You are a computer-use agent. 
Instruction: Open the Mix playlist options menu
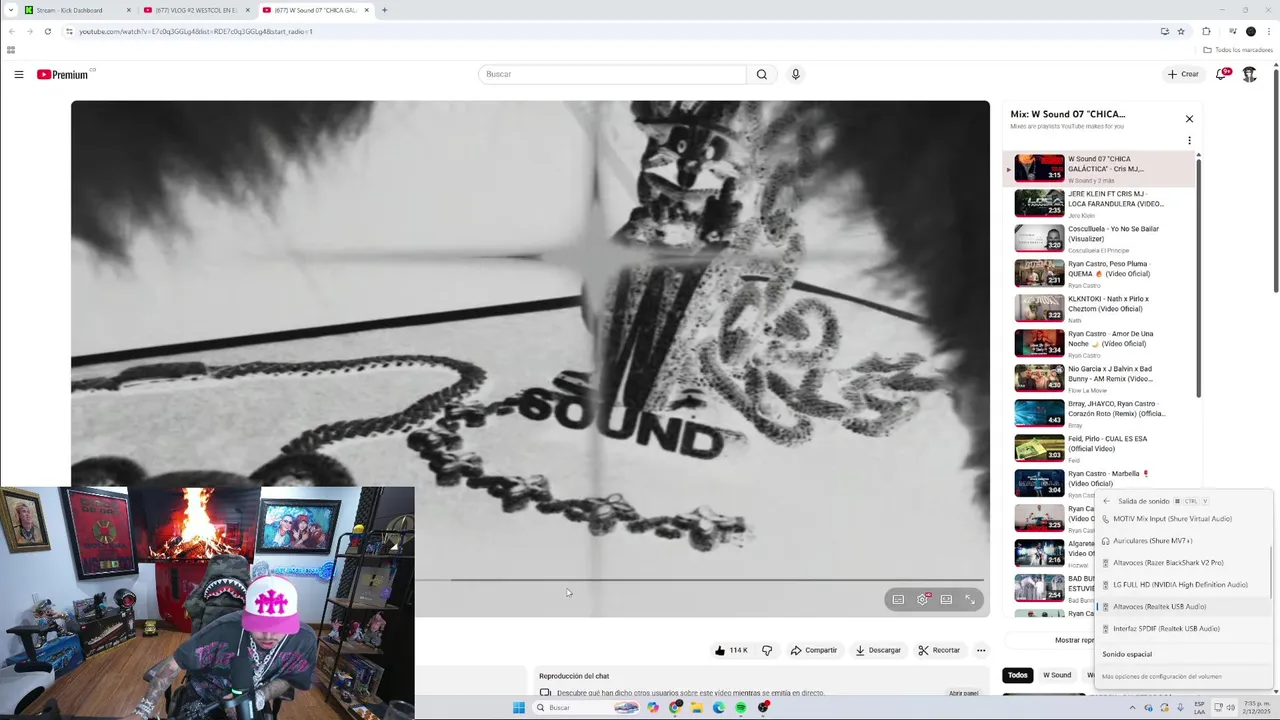1189,141
